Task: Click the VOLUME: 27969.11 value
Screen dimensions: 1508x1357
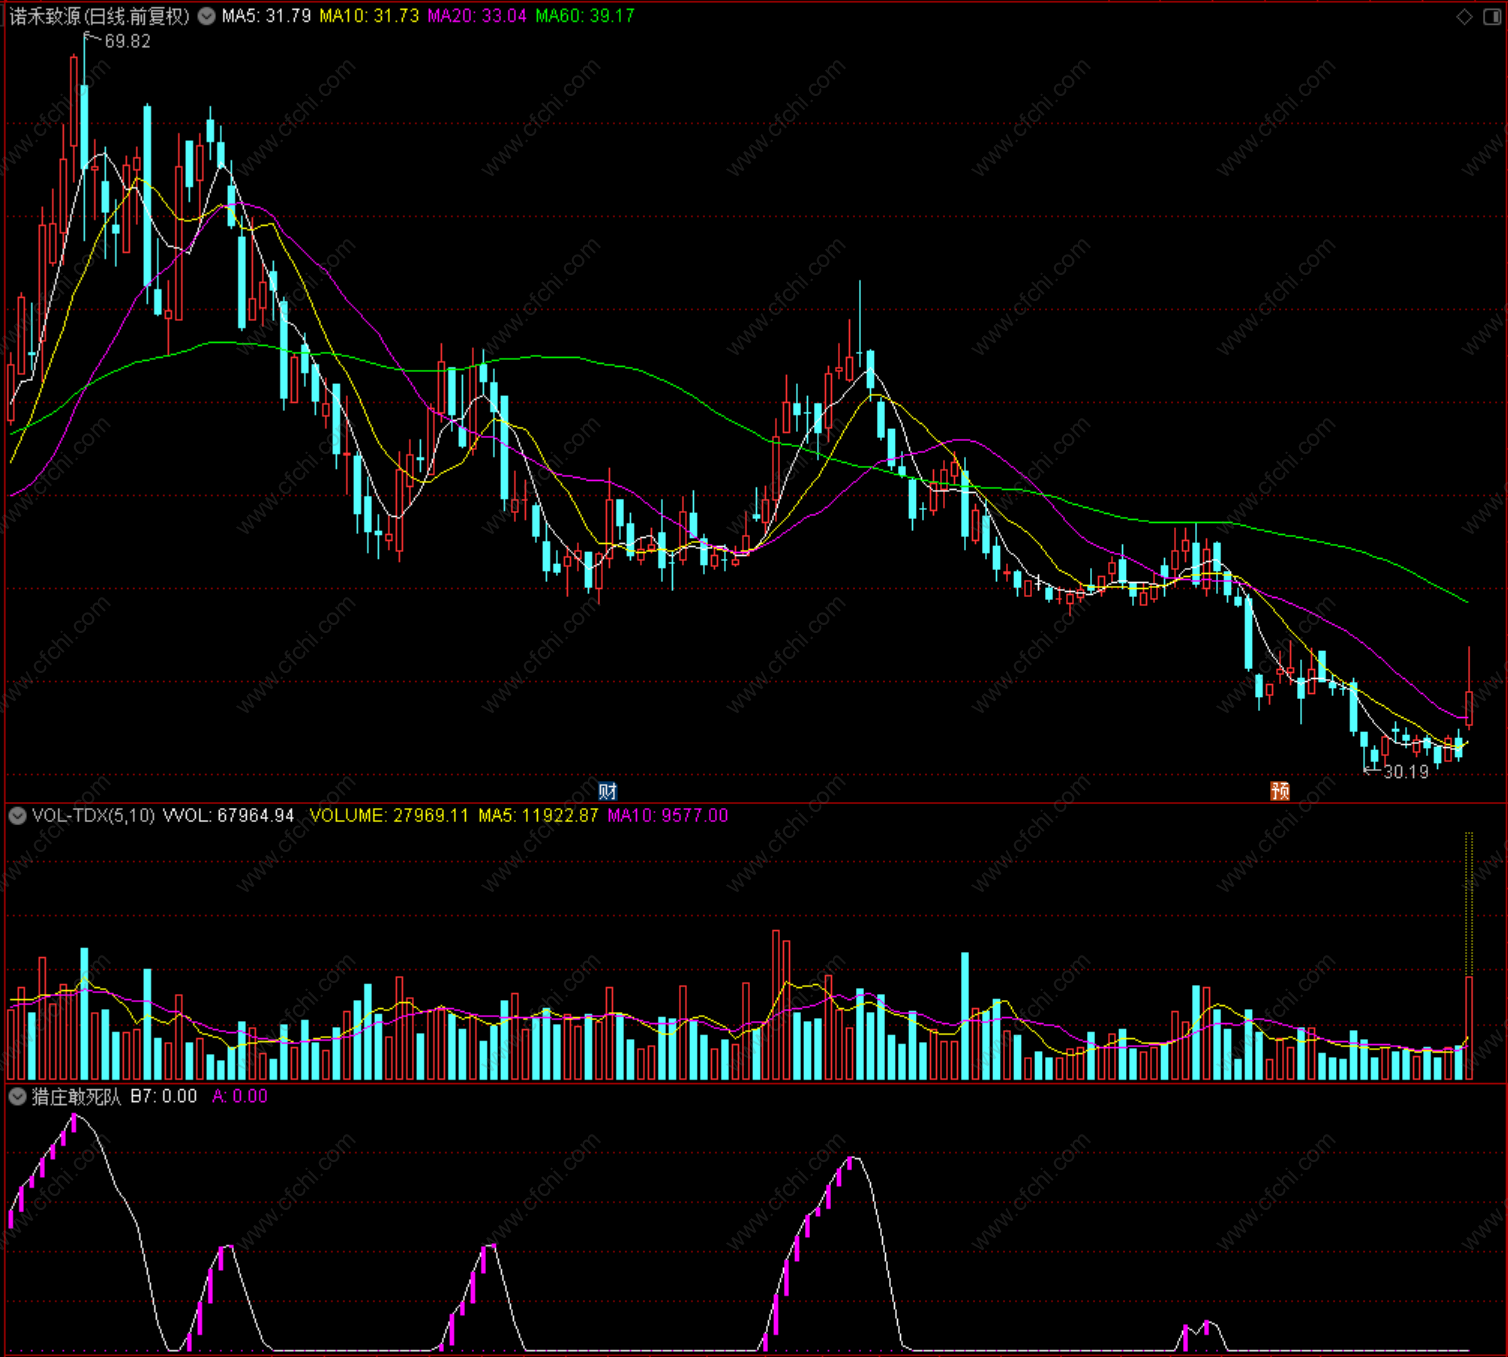Action: [389, 816]
